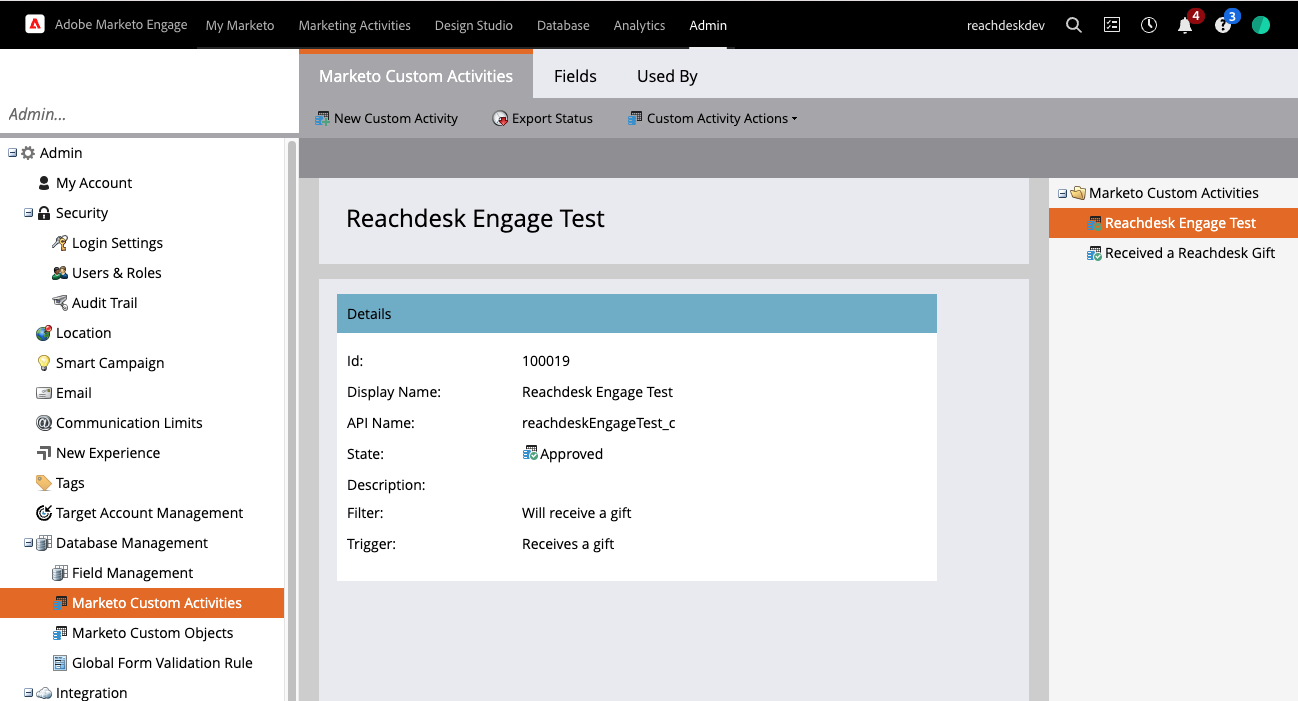Viewport: 1298px width, 701px height.
Task: Open the Analytics menu
Action: pos(639,25)
